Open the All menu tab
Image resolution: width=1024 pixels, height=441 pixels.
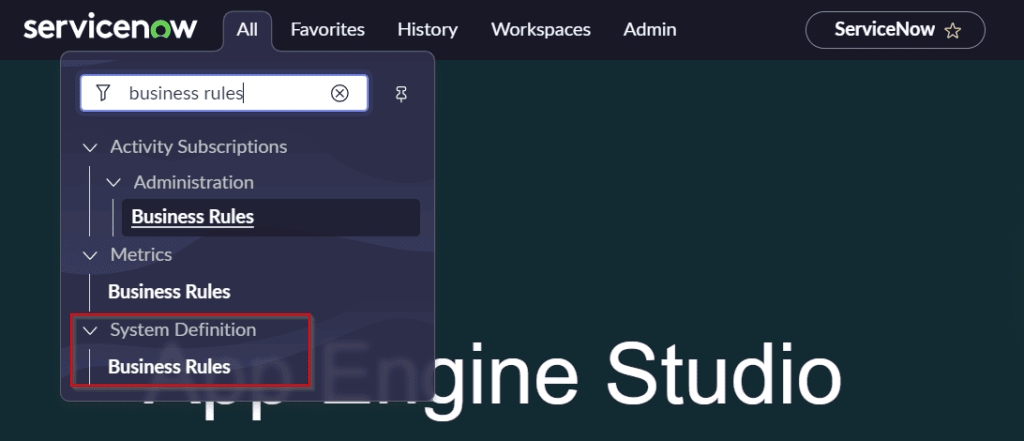247,29
